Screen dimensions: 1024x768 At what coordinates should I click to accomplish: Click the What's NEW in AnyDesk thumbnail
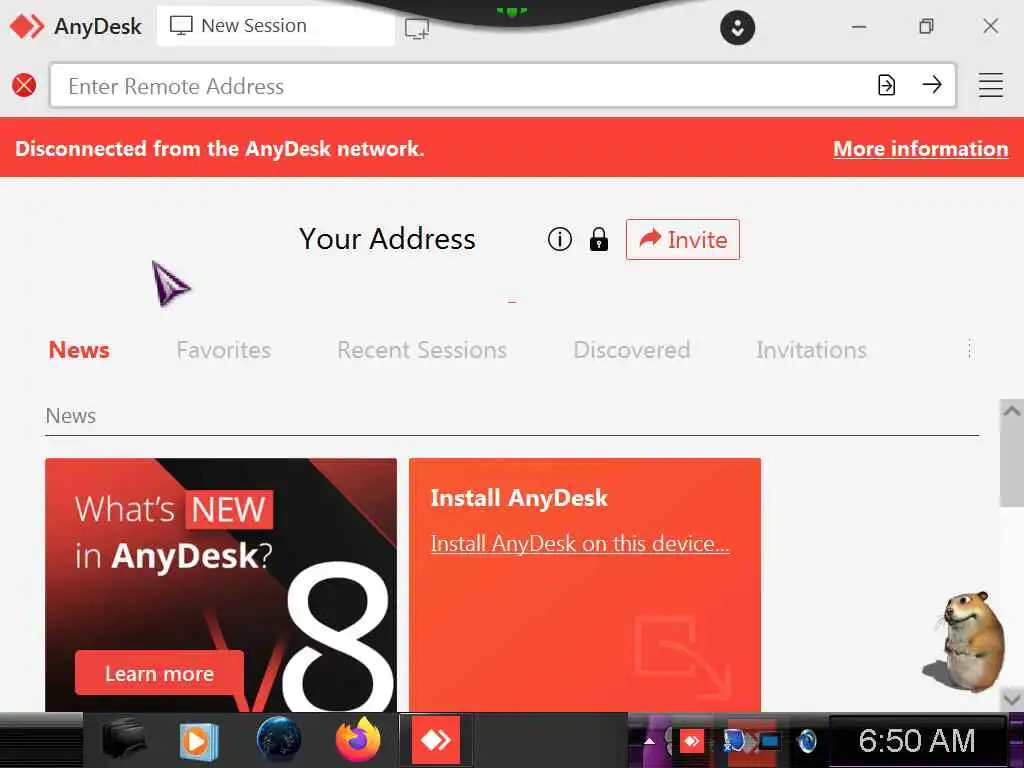(221, 585)
